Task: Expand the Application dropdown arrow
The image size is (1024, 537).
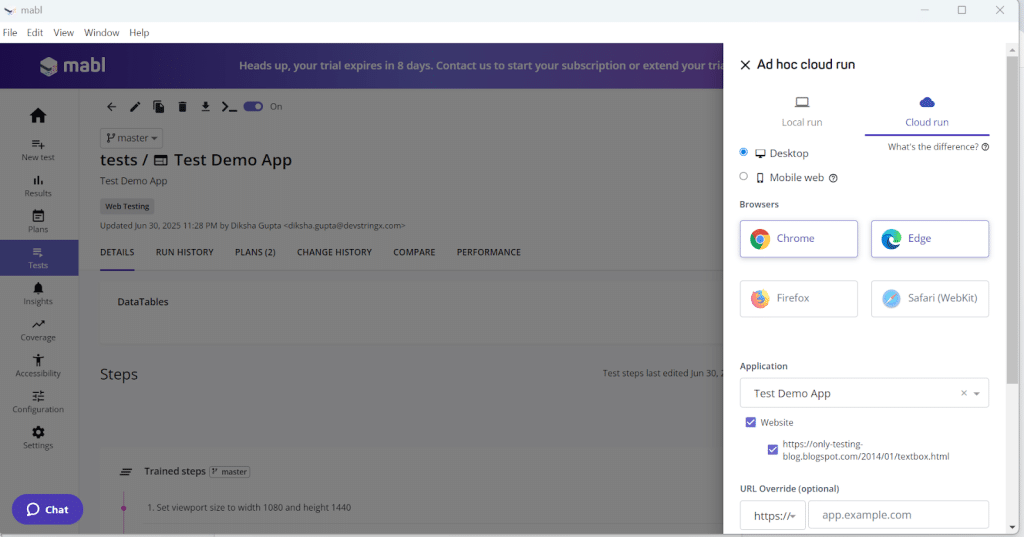Action: [x=976, y=393]
